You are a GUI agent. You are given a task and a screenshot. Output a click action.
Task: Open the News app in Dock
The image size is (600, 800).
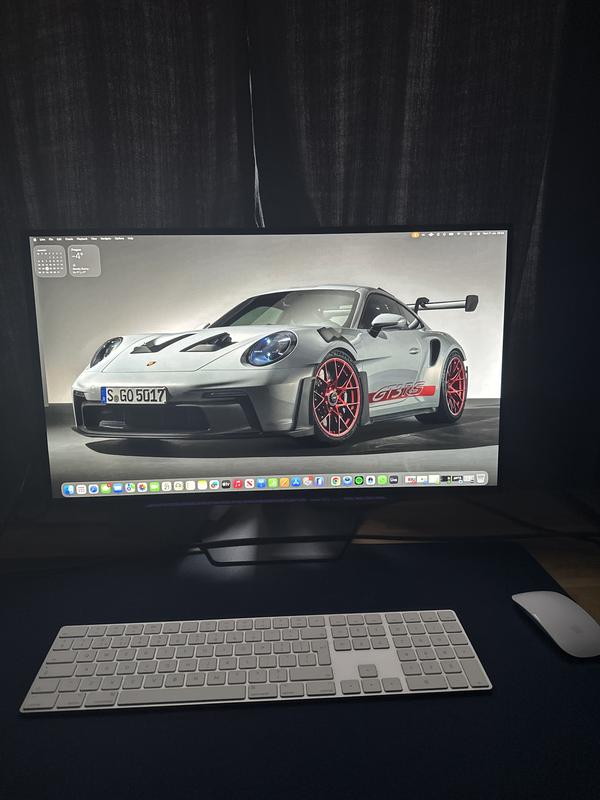click(249, 484)
